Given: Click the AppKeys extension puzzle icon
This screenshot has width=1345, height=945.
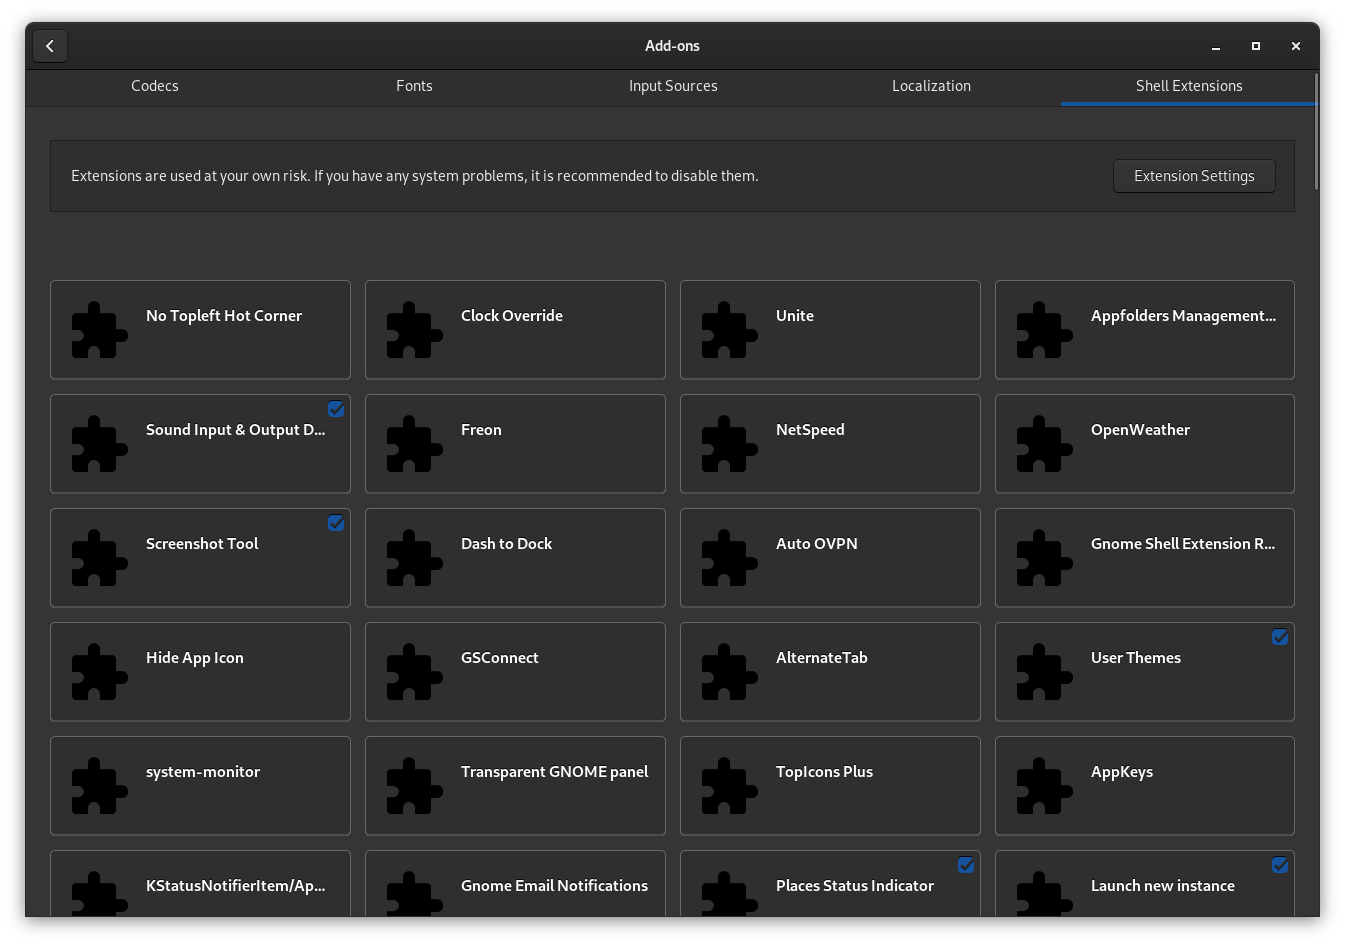Looking at the screenshot, I should pos(1045,786).
